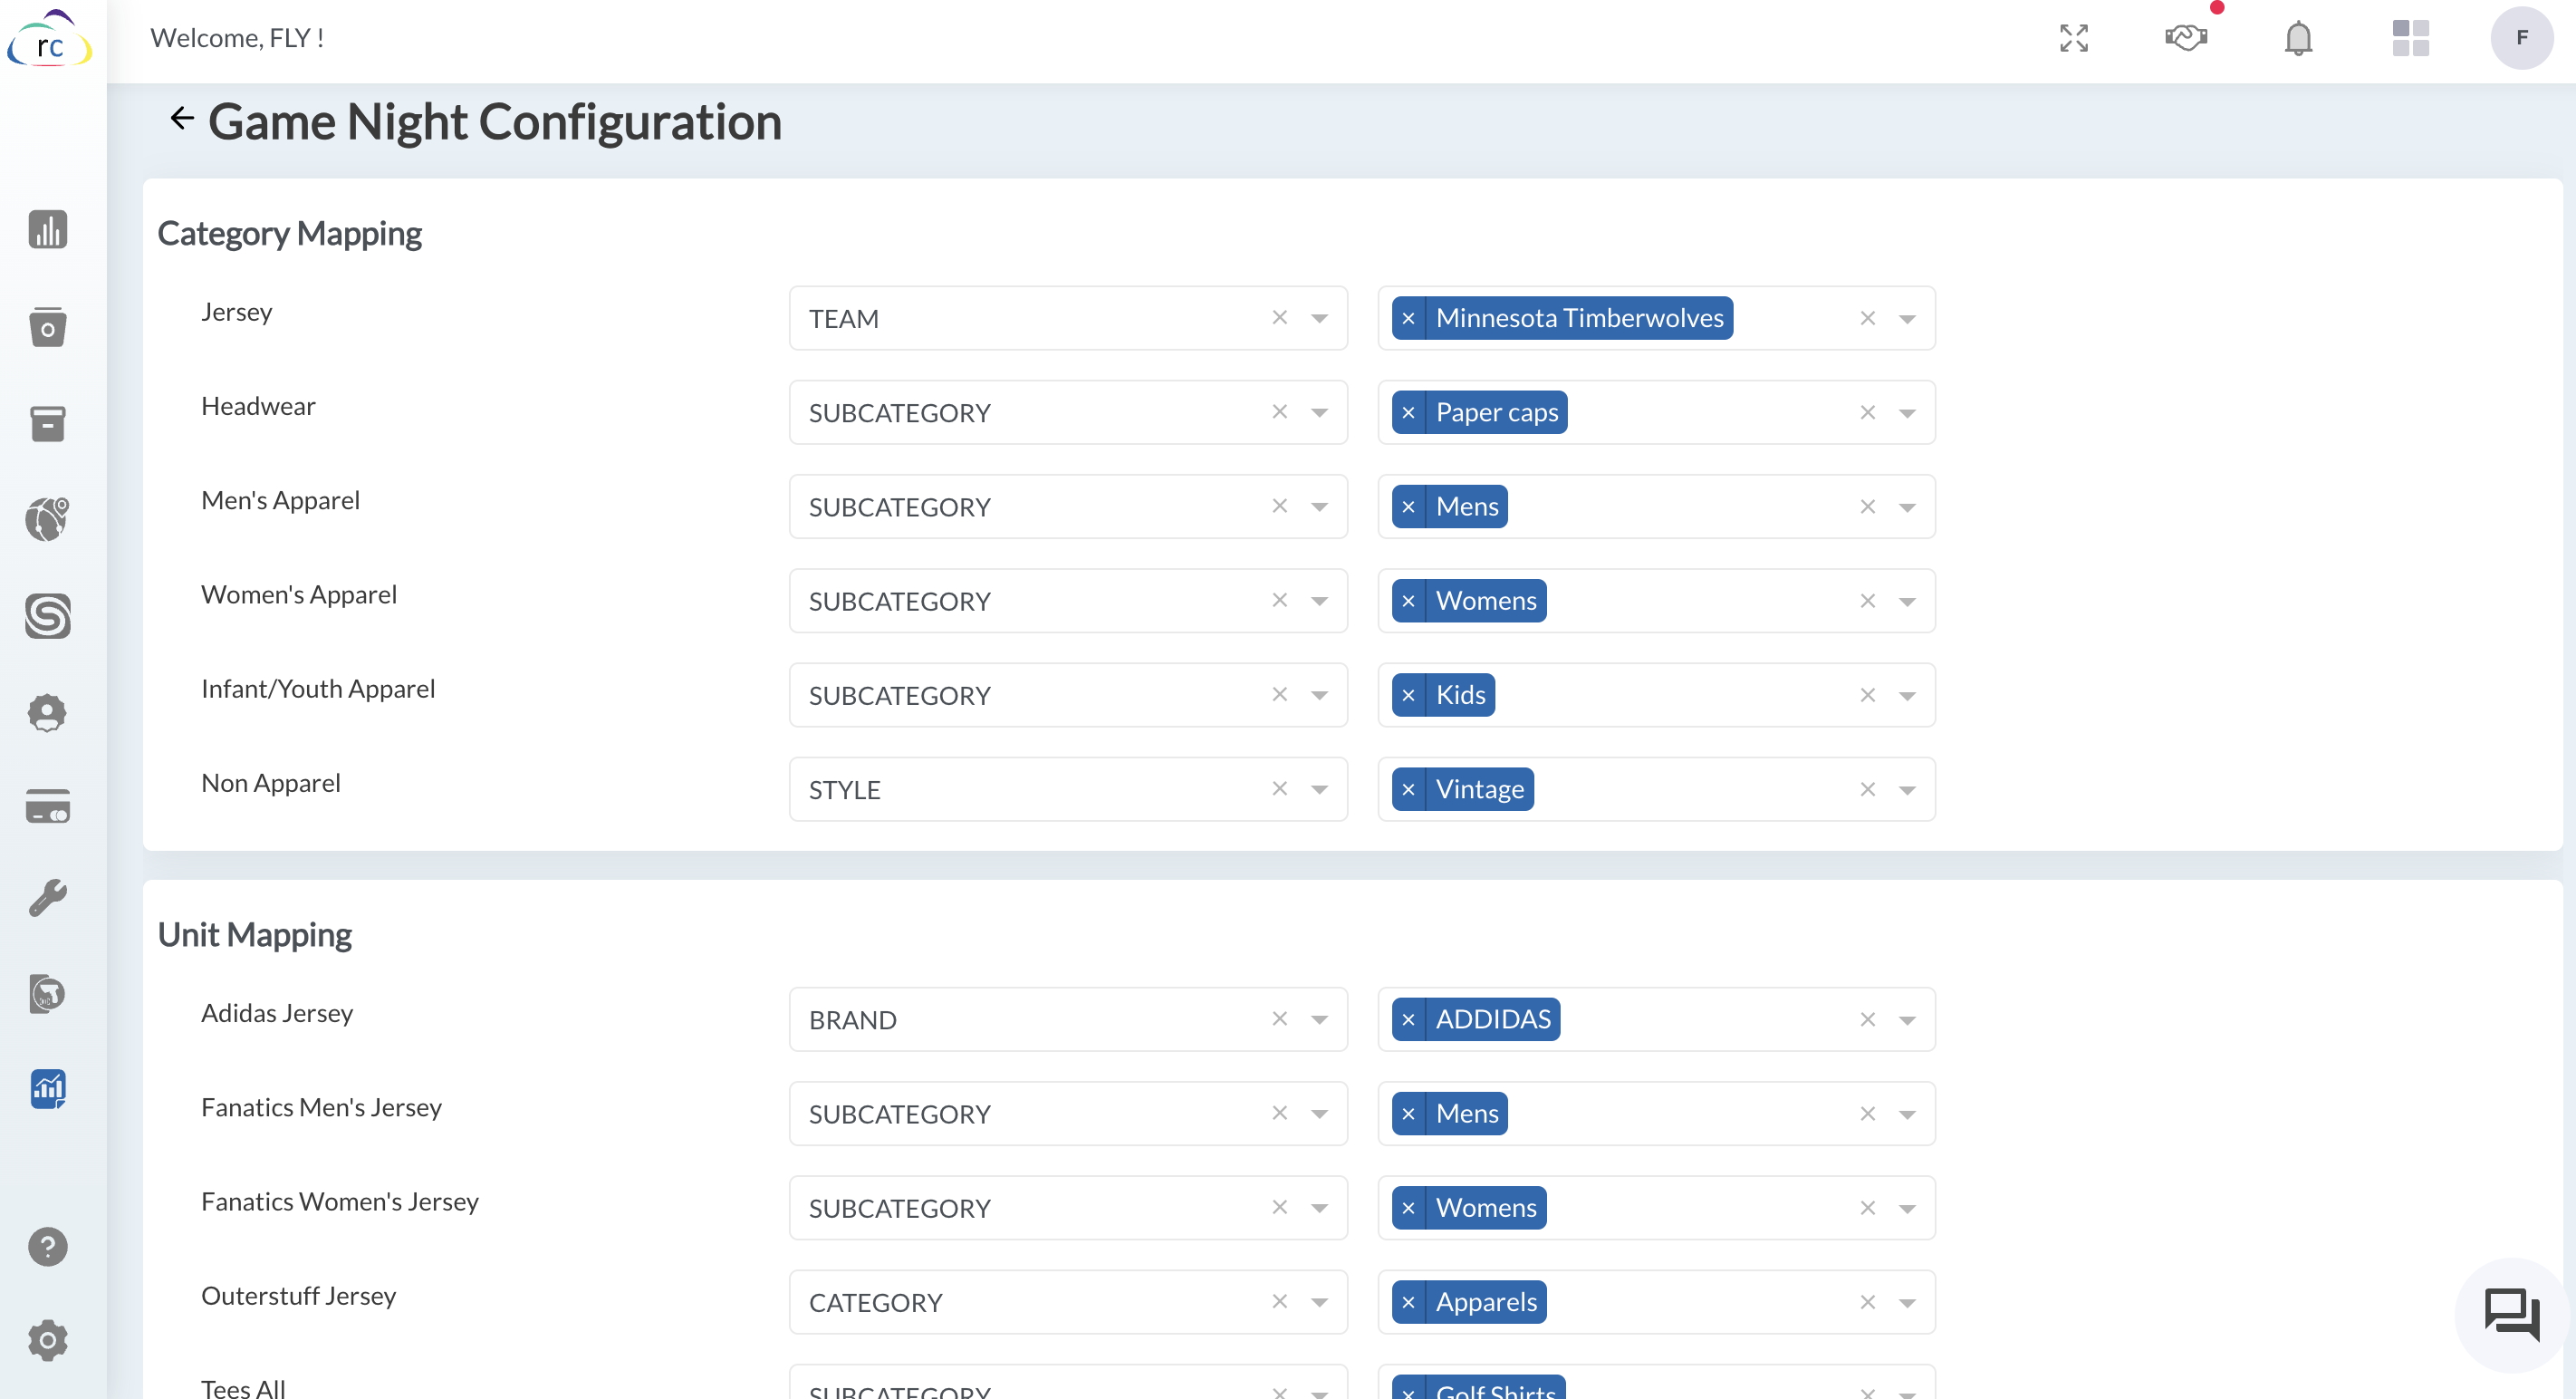Viewport: 2576px width, 1399px height.
Task: Click inside the Paper caps multi-select field
Action: click(x=1656, y=412)
